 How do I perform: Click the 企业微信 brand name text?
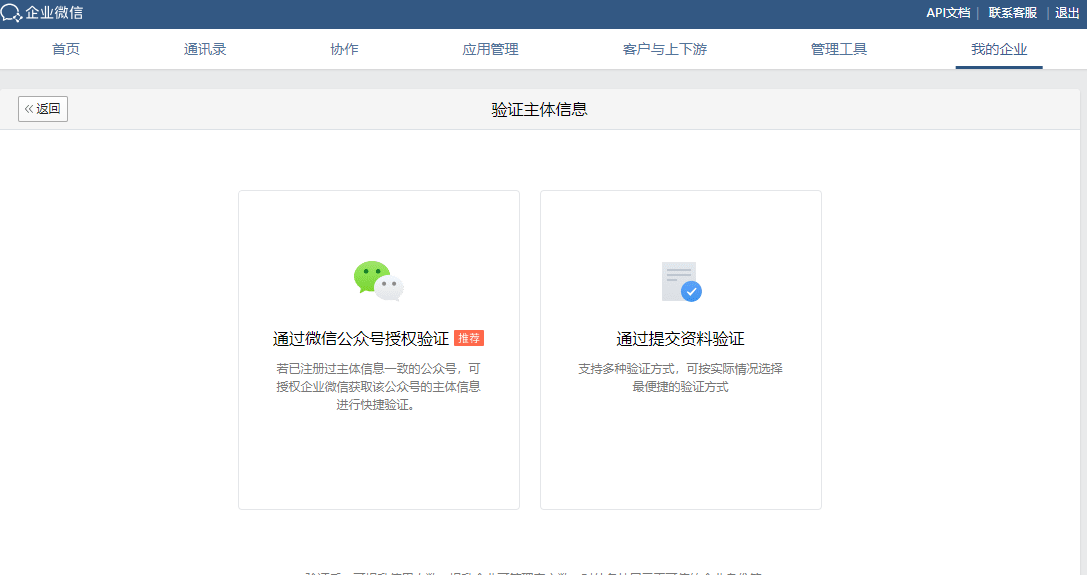click(x=54, y=13)
